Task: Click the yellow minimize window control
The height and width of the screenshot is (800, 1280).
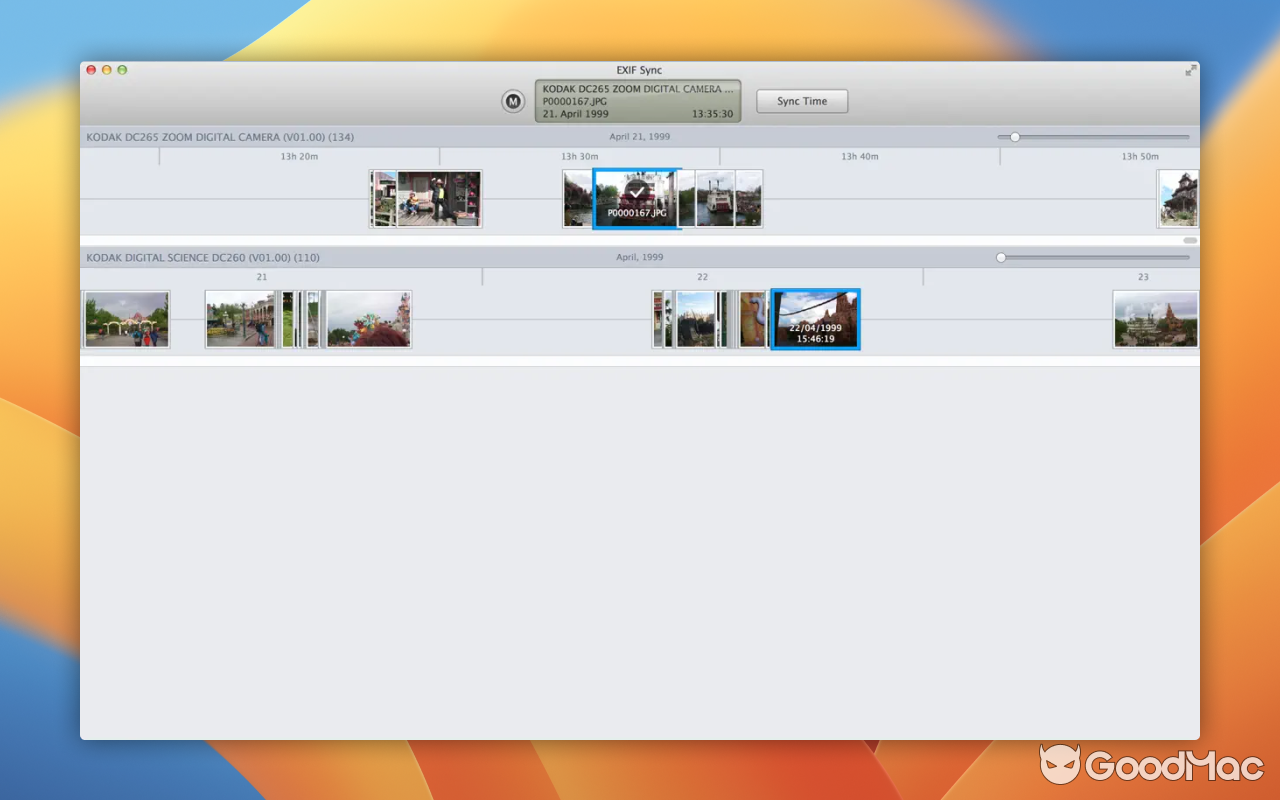Action: (106, 70)
